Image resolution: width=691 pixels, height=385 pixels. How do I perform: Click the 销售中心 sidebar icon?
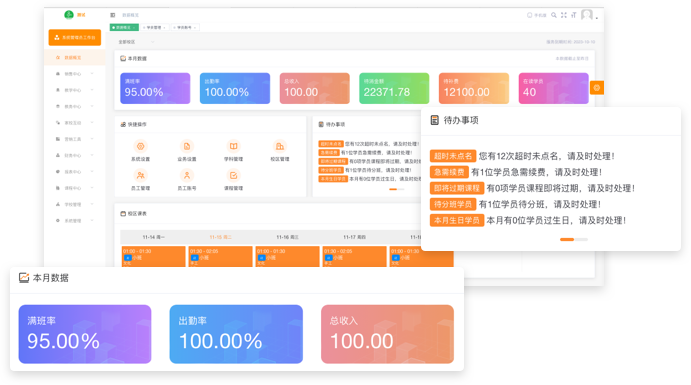pos(58,74)
